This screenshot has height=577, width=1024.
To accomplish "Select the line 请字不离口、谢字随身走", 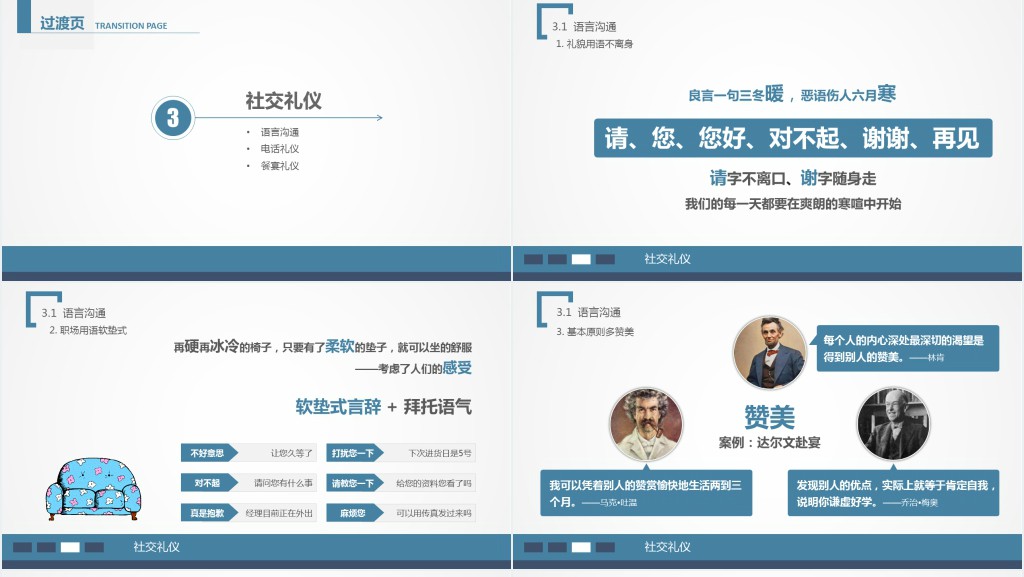I will click(x=793, y=178).
